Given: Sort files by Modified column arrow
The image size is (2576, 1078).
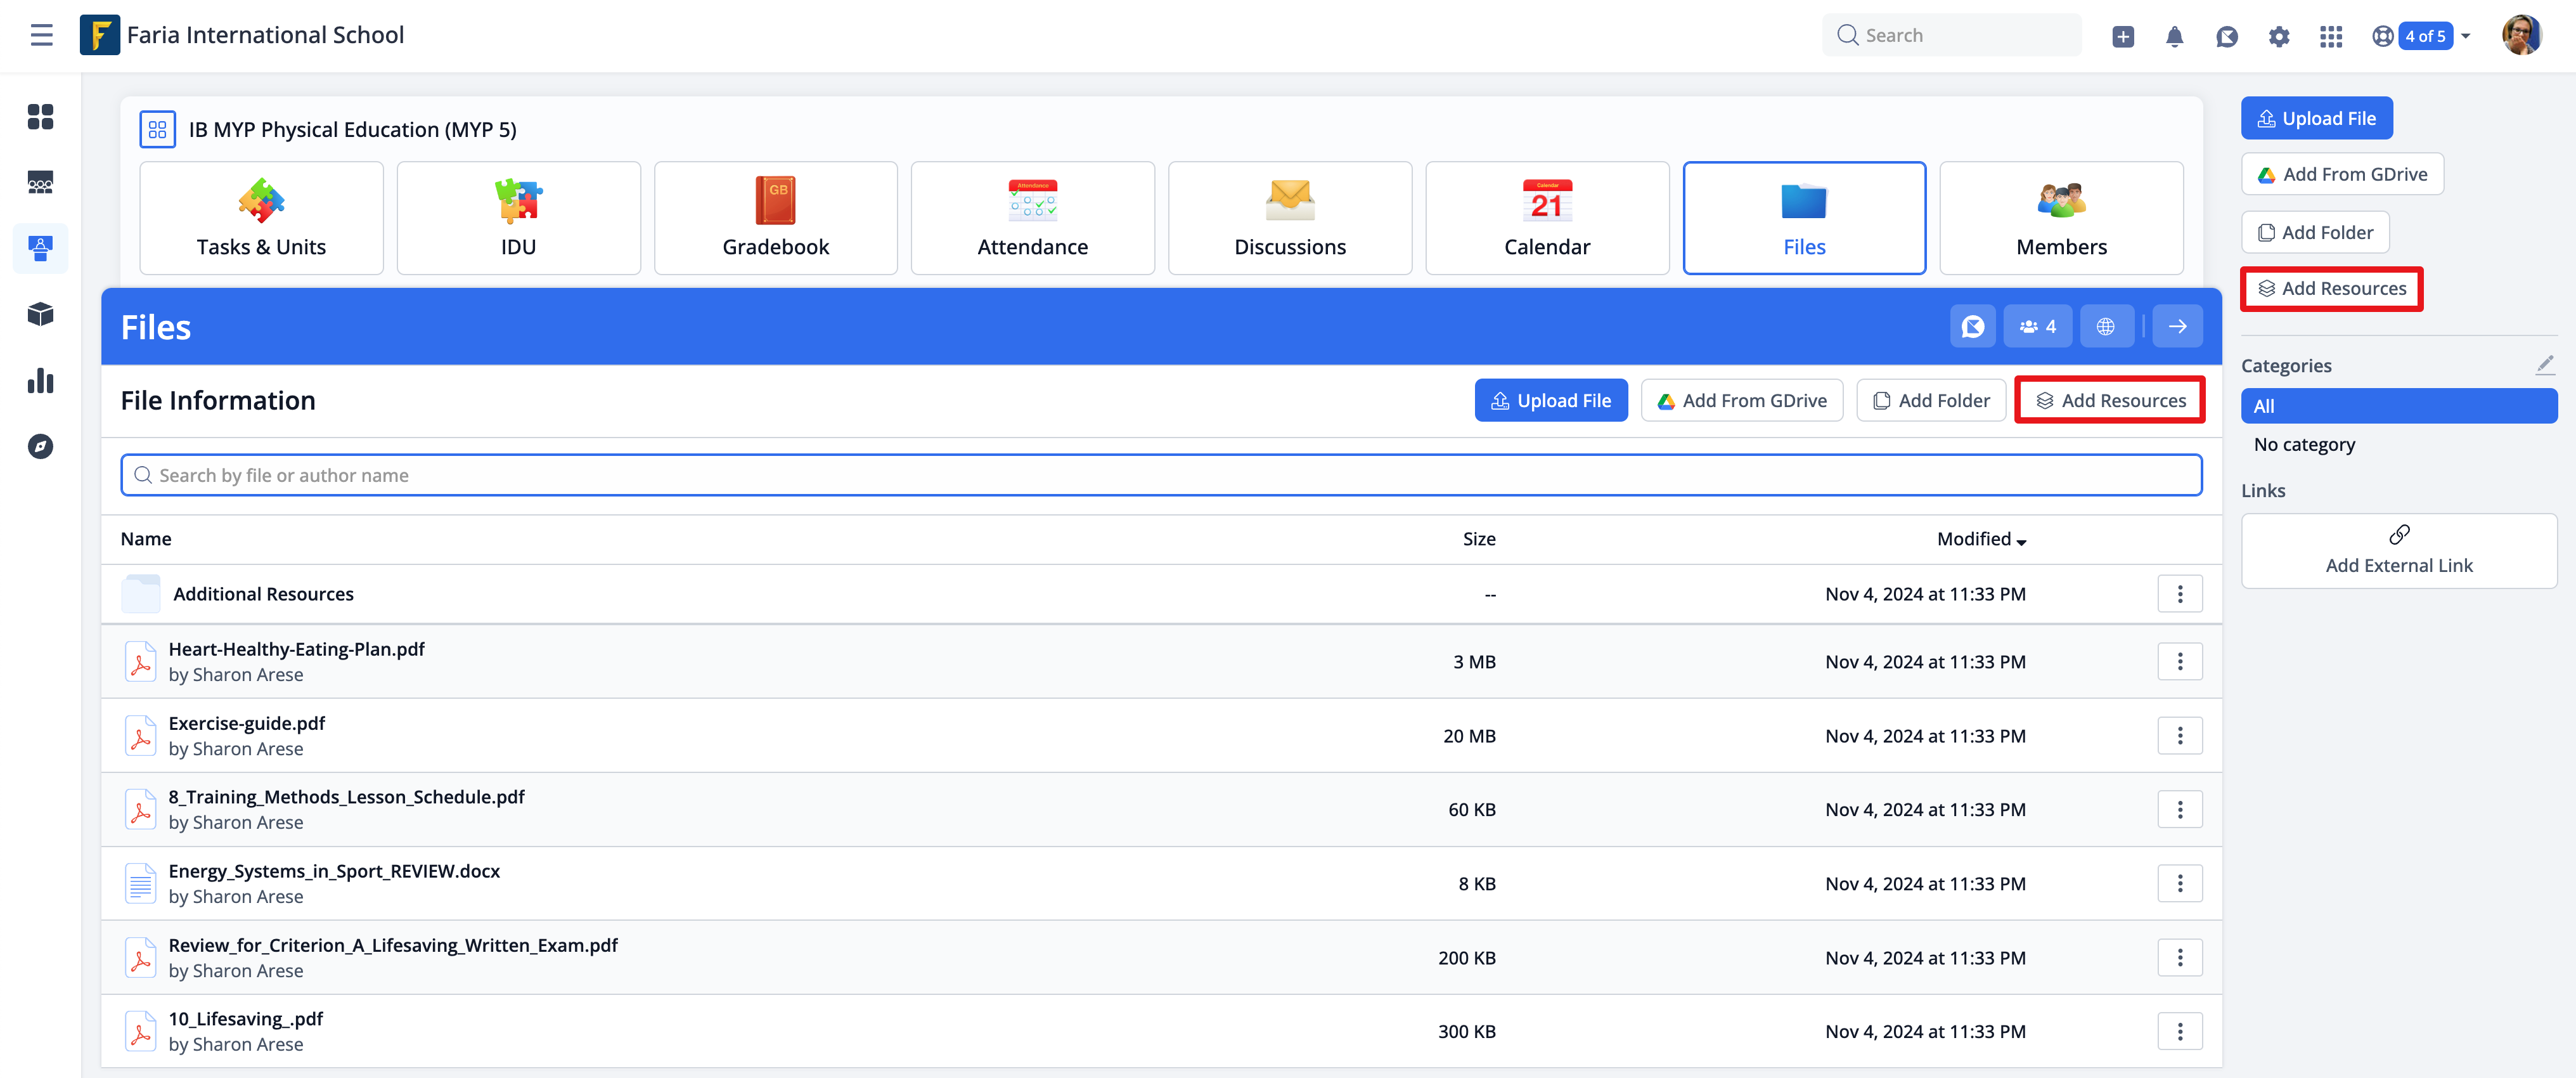Looking at the screenshot, I should [2021, 541].
